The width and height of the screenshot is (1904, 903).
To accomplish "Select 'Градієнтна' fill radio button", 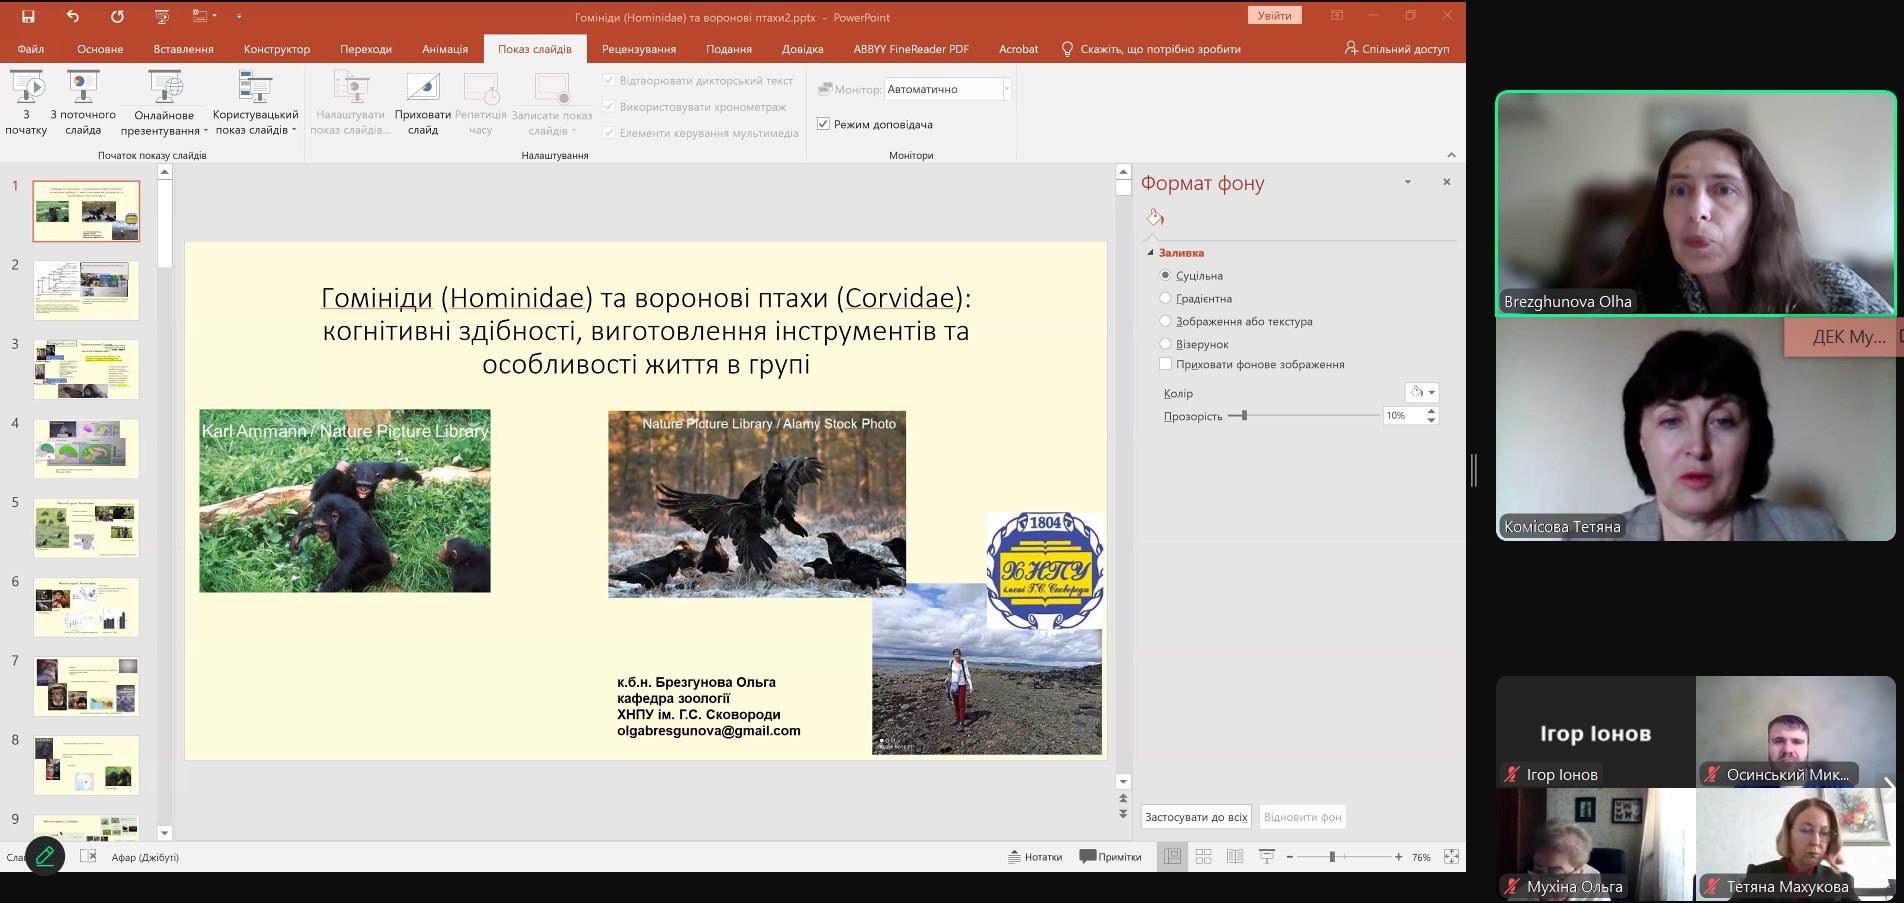I will click(1165, 298).
